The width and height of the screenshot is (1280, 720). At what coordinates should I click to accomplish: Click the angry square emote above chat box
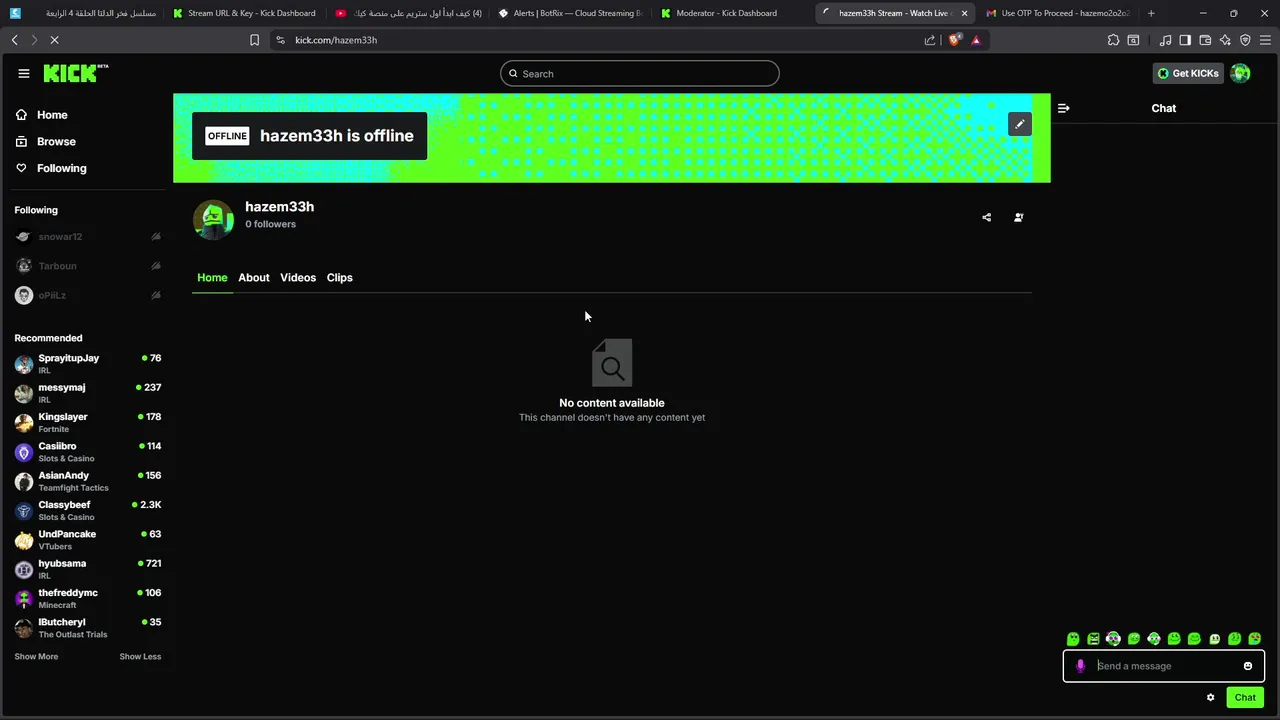click(1093, 639)
